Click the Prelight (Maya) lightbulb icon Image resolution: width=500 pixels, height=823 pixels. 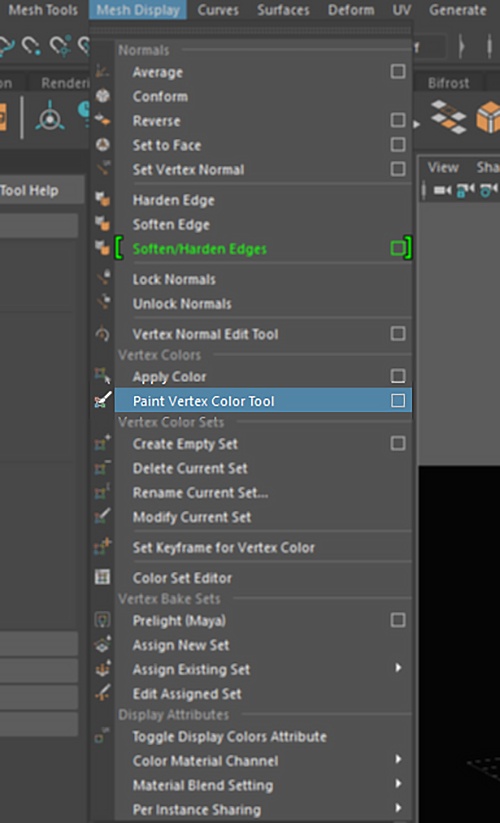[102, 620]
